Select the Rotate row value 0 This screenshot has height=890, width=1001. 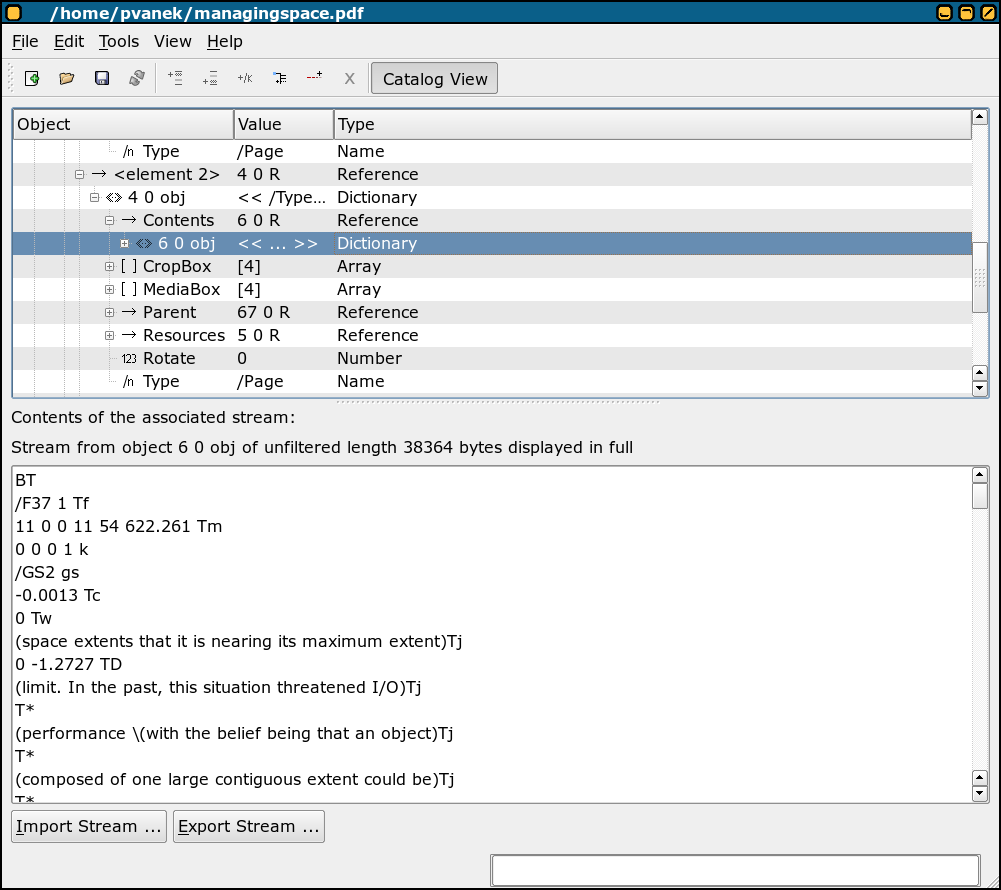coord(242,358)
